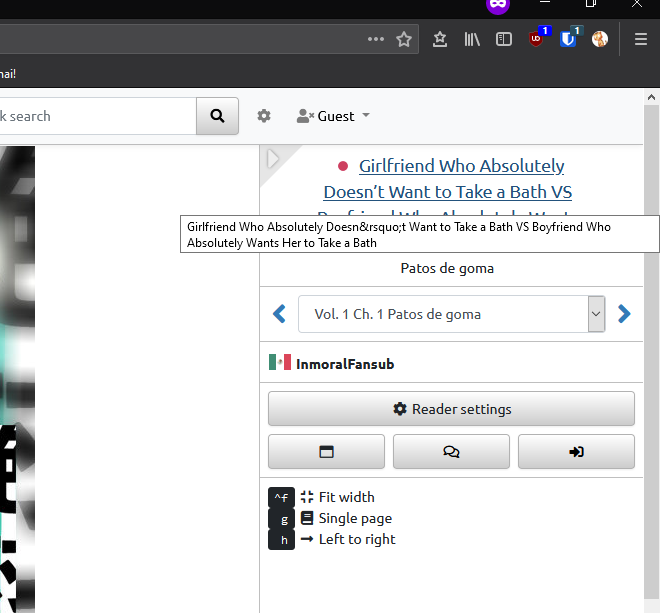Open the InmoralFansub group link

pos(344,364)
